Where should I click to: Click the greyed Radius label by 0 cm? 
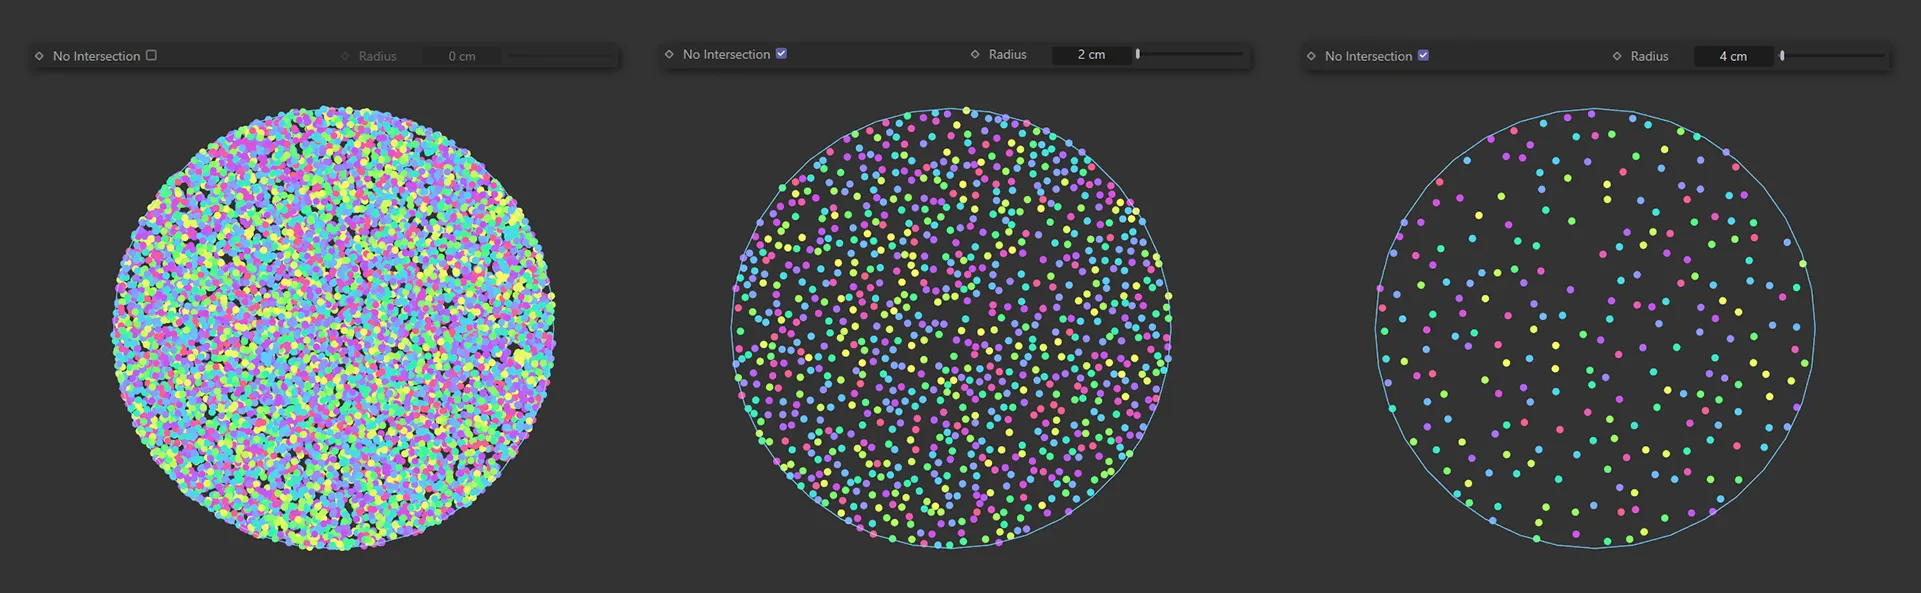pyautogui.click(x=377, y=56)
